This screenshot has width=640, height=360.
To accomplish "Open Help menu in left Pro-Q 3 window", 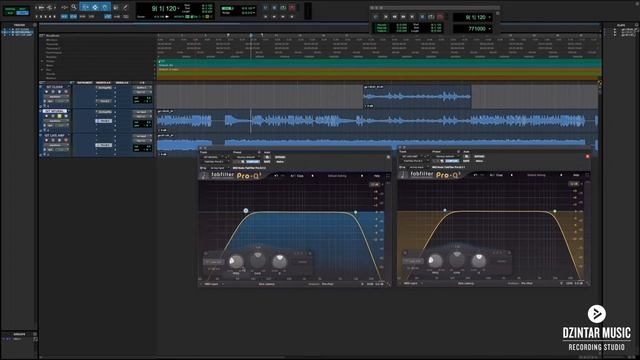I will 377,176.
